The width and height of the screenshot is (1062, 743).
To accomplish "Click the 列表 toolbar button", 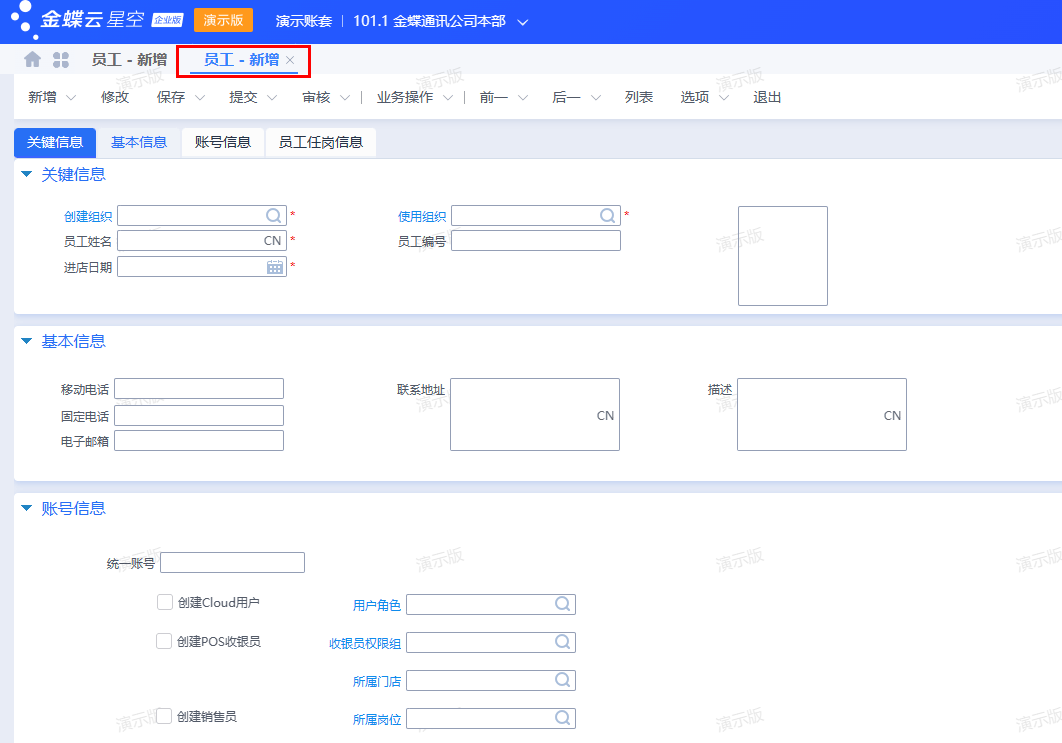I will pos(639,97).
